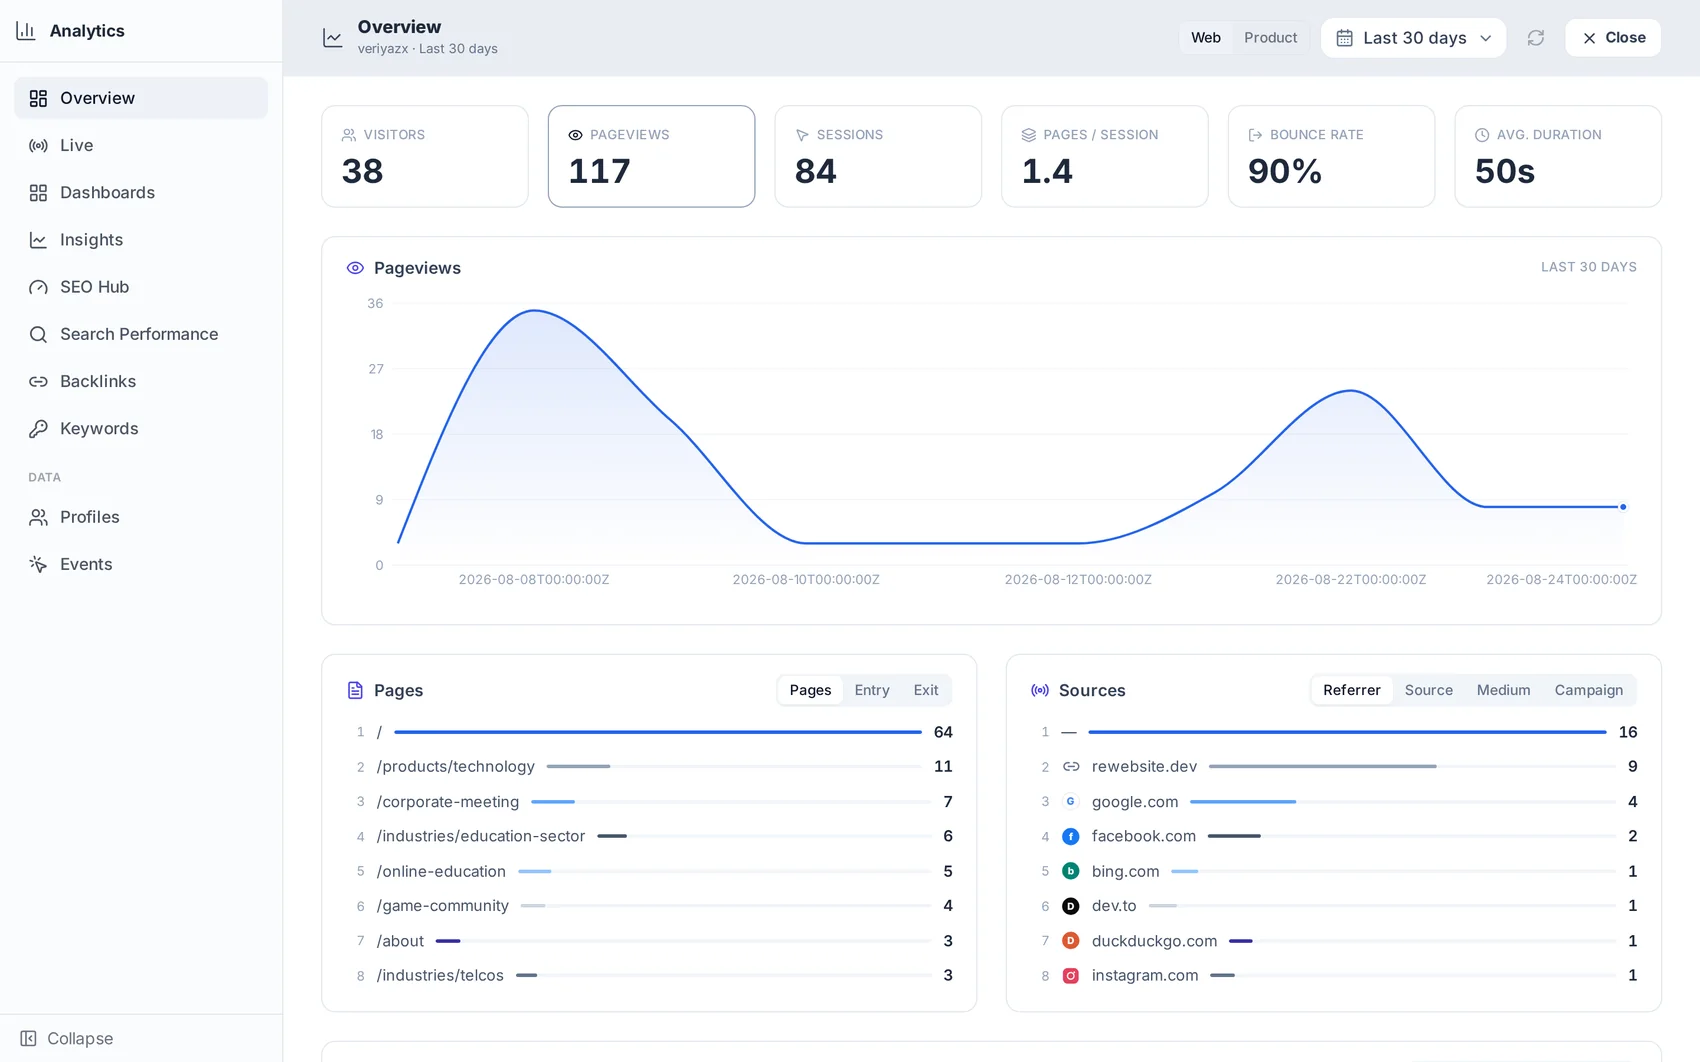Viewport: 1700px width, 1062px height.
Task: Click the Pageviews eye icon in chart header
Action: (355, 268)
